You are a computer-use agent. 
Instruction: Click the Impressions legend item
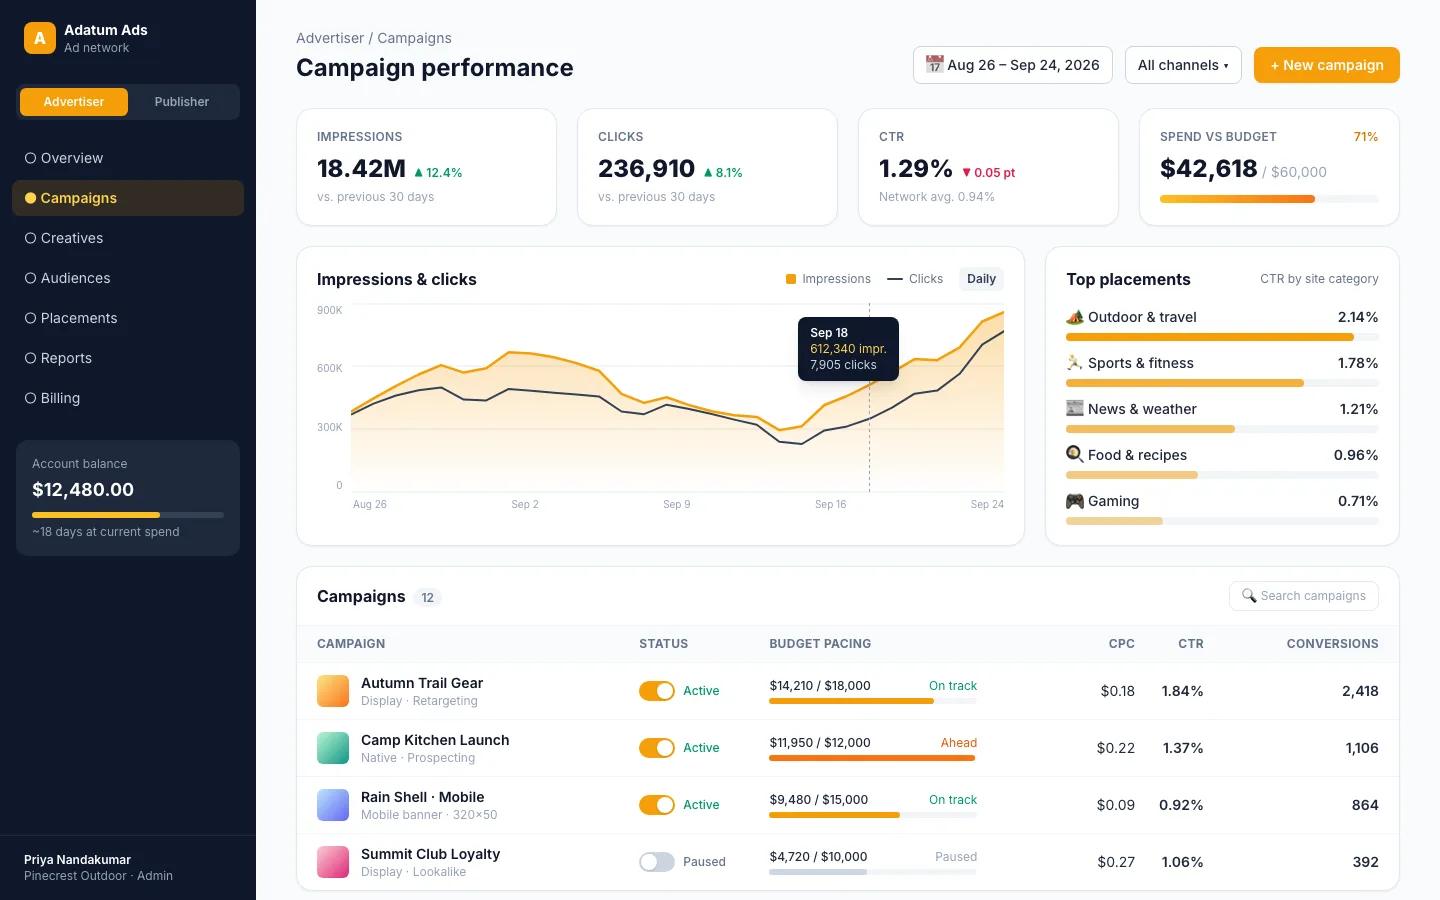pyautogui.click(x=828, y=279)
